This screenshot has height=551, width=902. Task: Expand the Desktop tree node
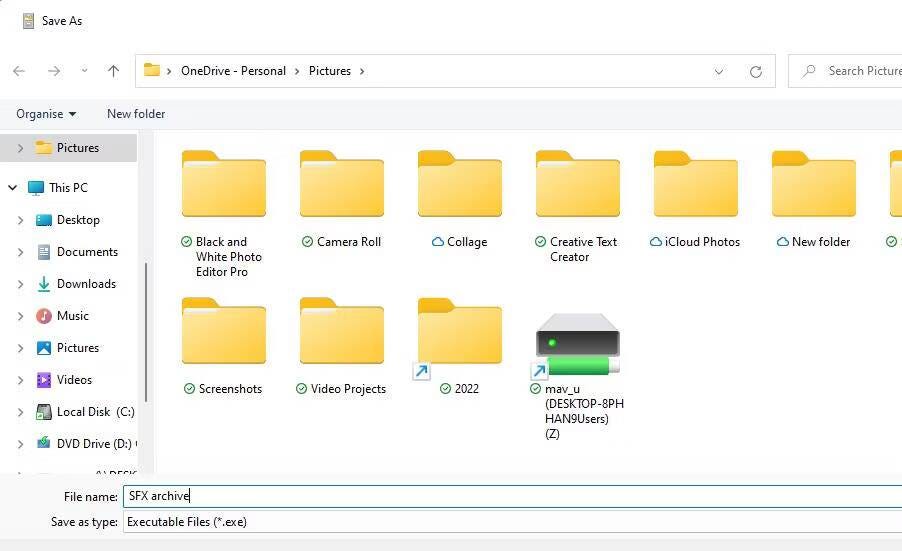point(21,220)
